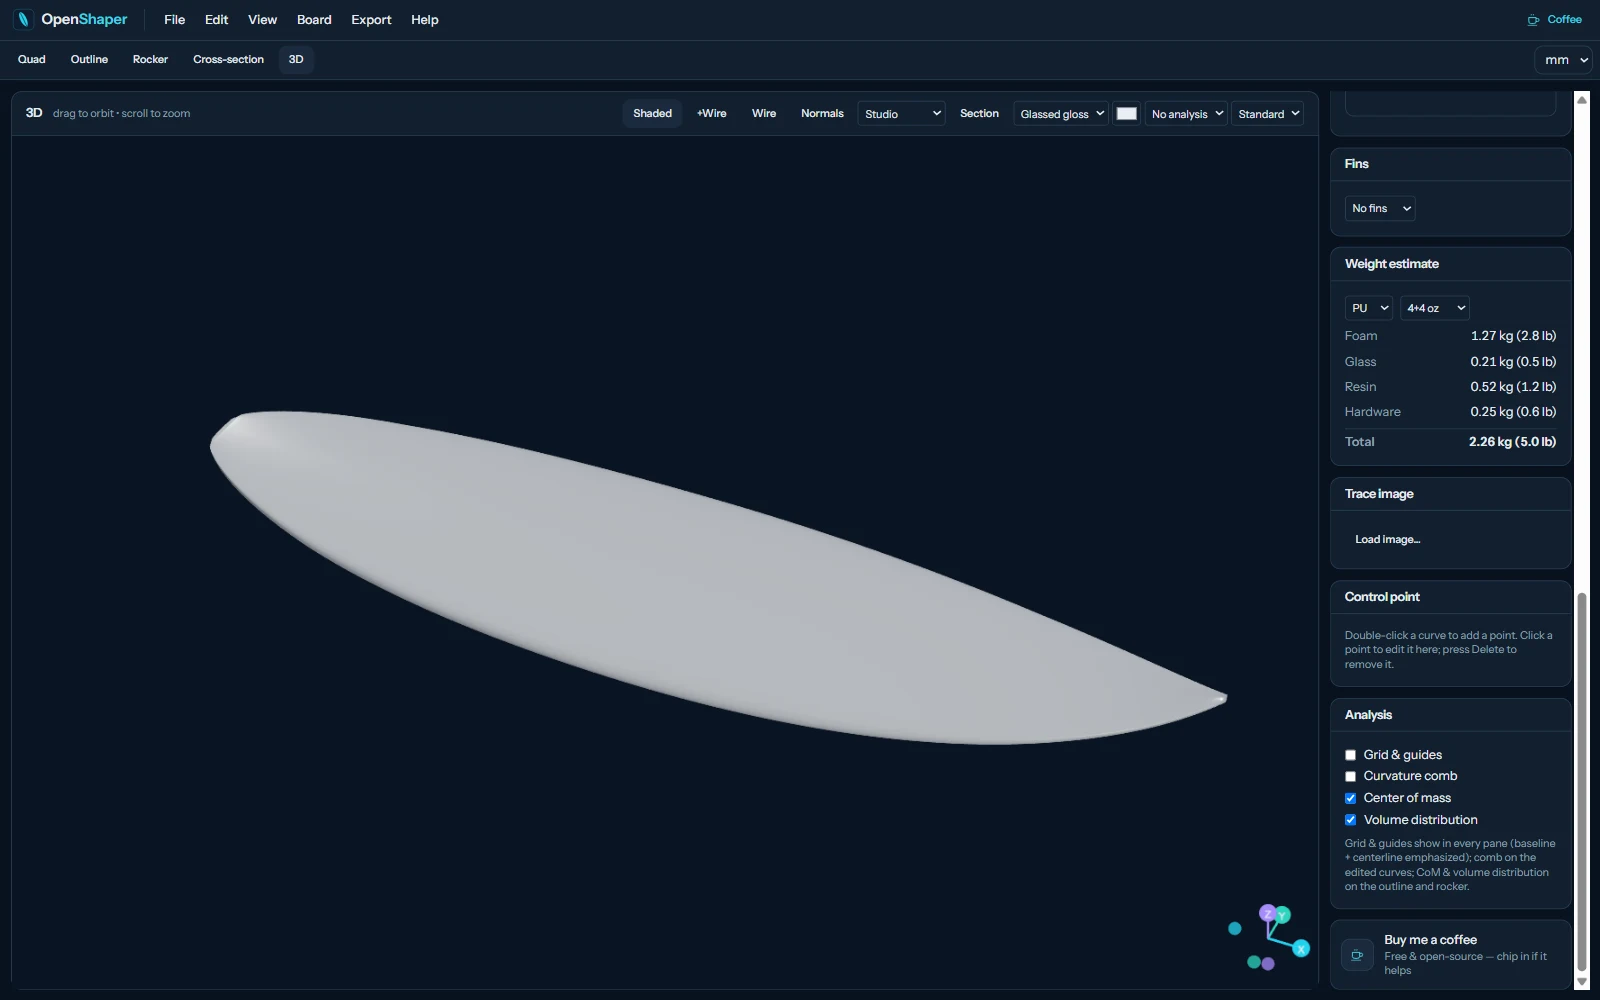Open the Export menu
Image resolution: width=1600 pixels, height=1000 pixels.
point(371,19)
